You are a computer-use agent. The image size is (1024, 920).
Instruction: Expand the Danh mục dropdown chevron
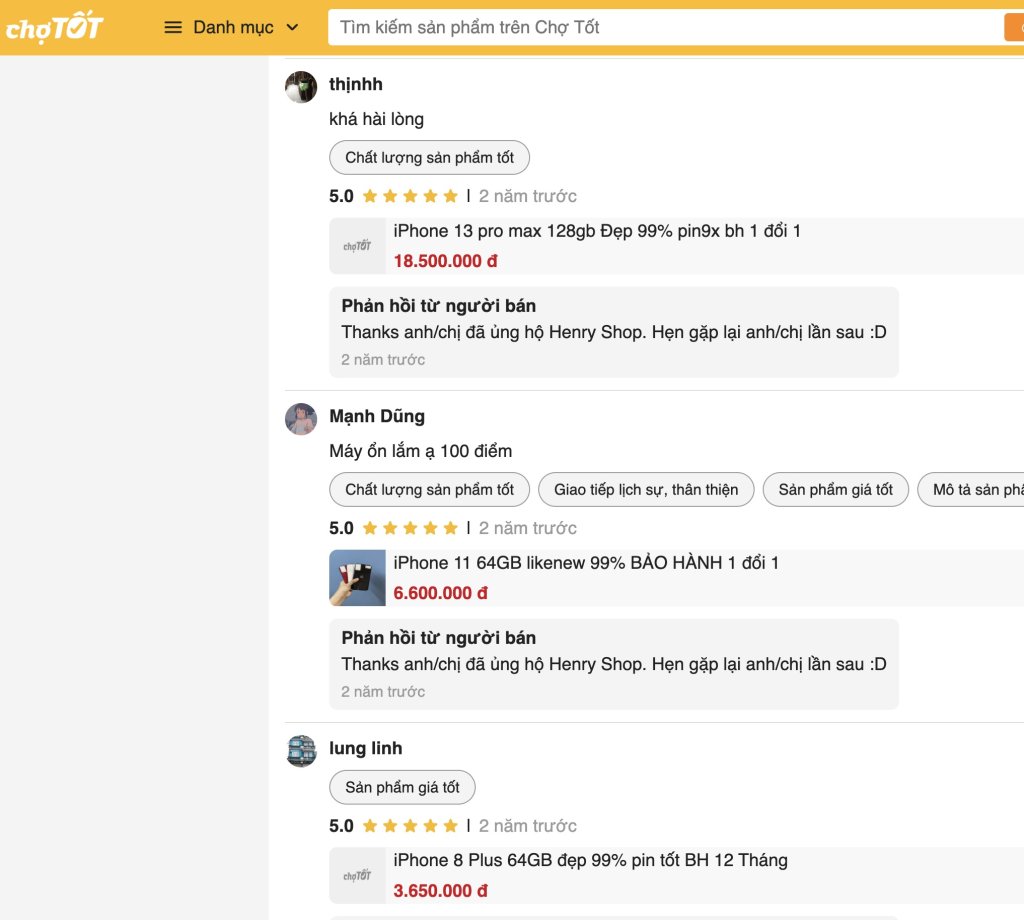click(x=293, y=27)
